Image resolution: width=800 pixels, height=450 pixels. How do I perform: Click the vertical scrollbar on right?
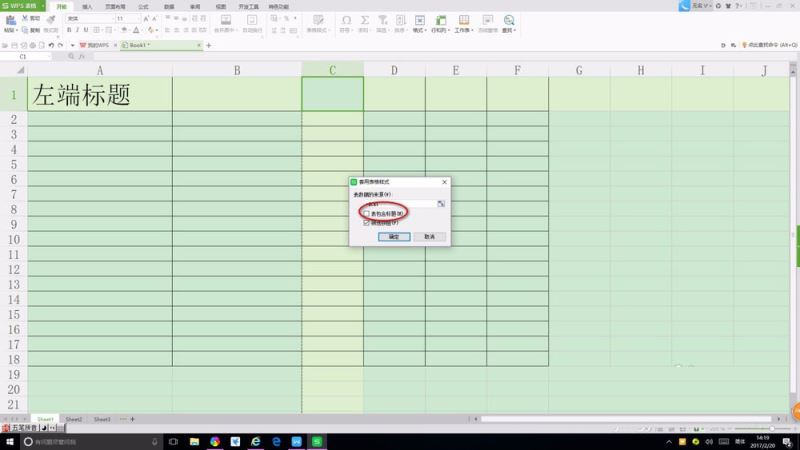[x=793, y=235]
